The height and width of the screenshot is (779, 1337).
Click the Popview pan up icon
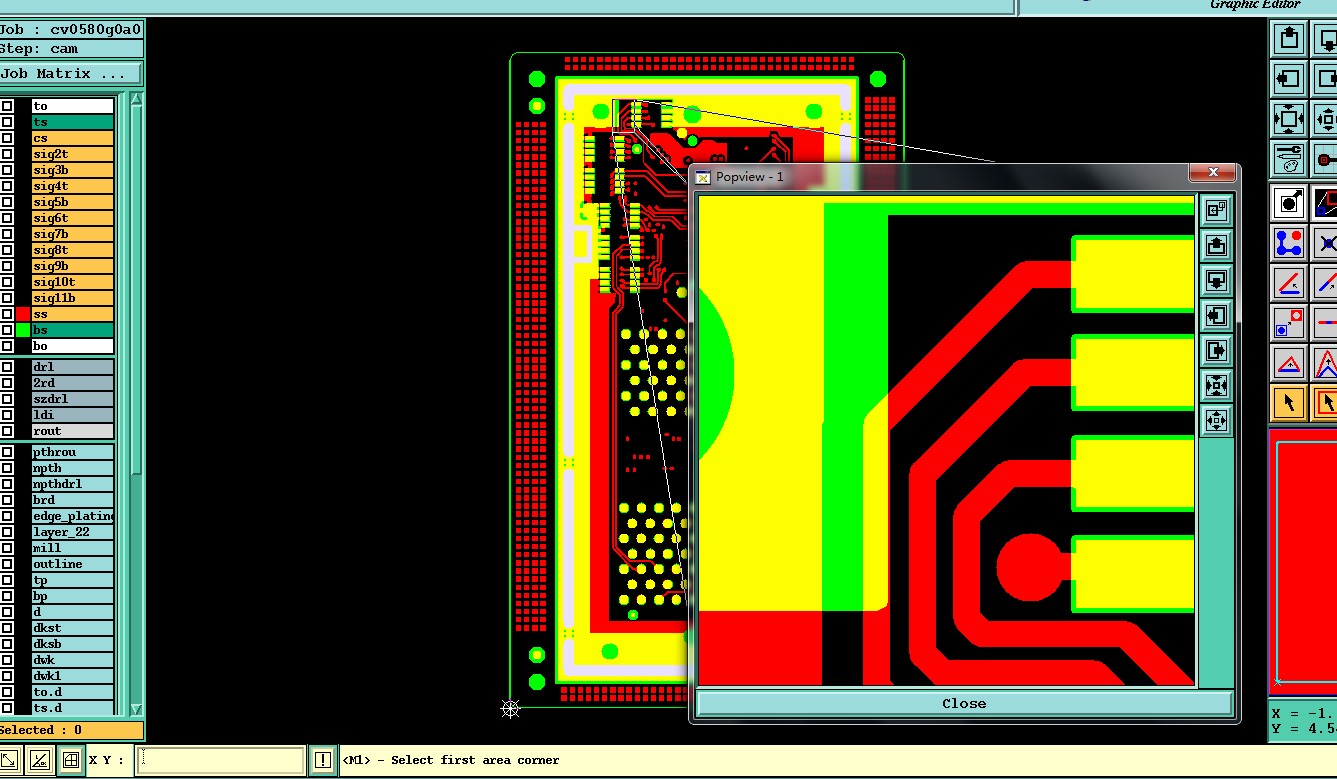(1216, 245)
